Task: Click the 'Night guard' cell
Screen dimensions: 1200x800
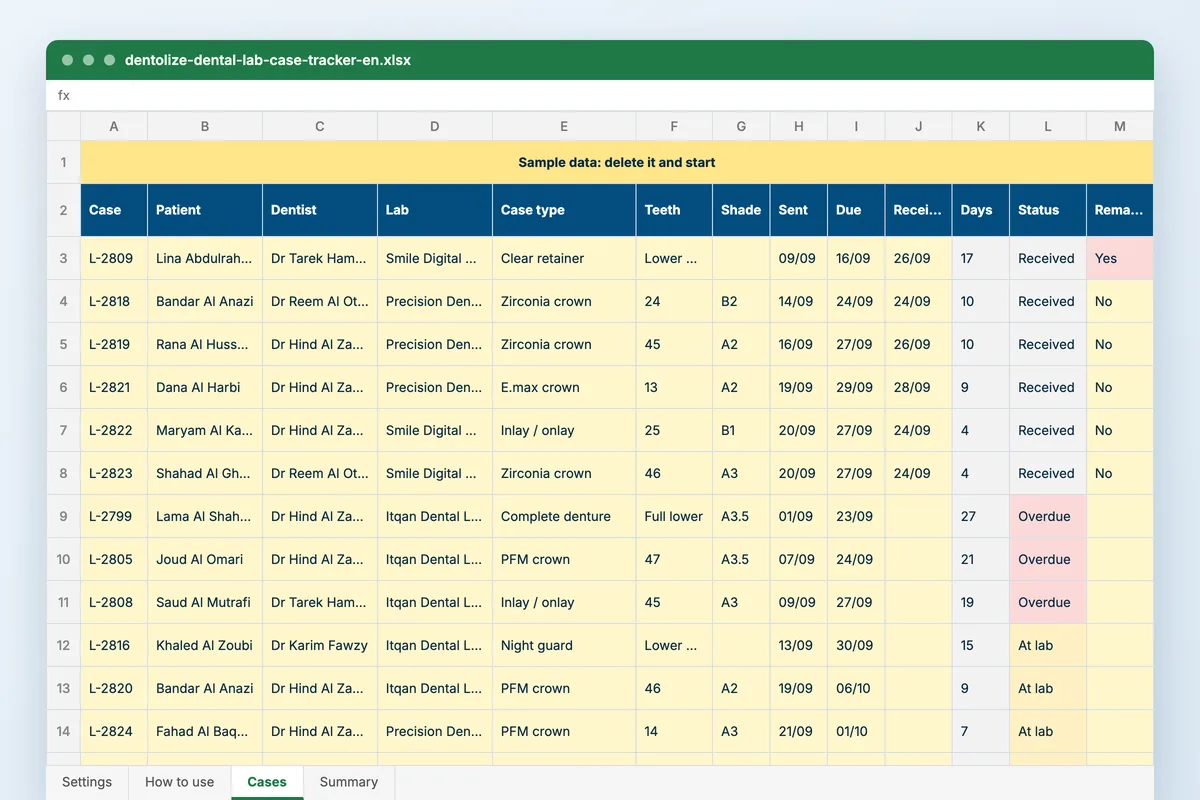Action: tap(564, 645)
